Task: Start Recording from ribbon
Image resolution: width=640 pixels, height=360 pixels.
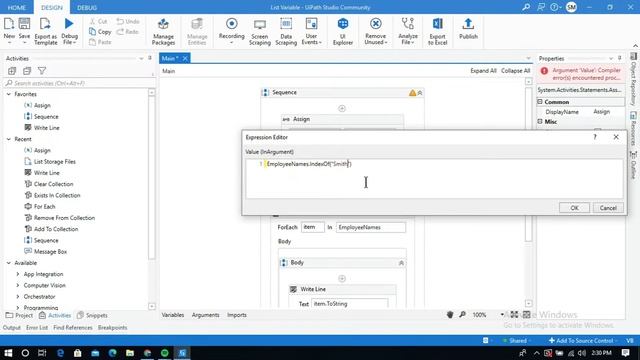Action: click(x=231, y=29)
